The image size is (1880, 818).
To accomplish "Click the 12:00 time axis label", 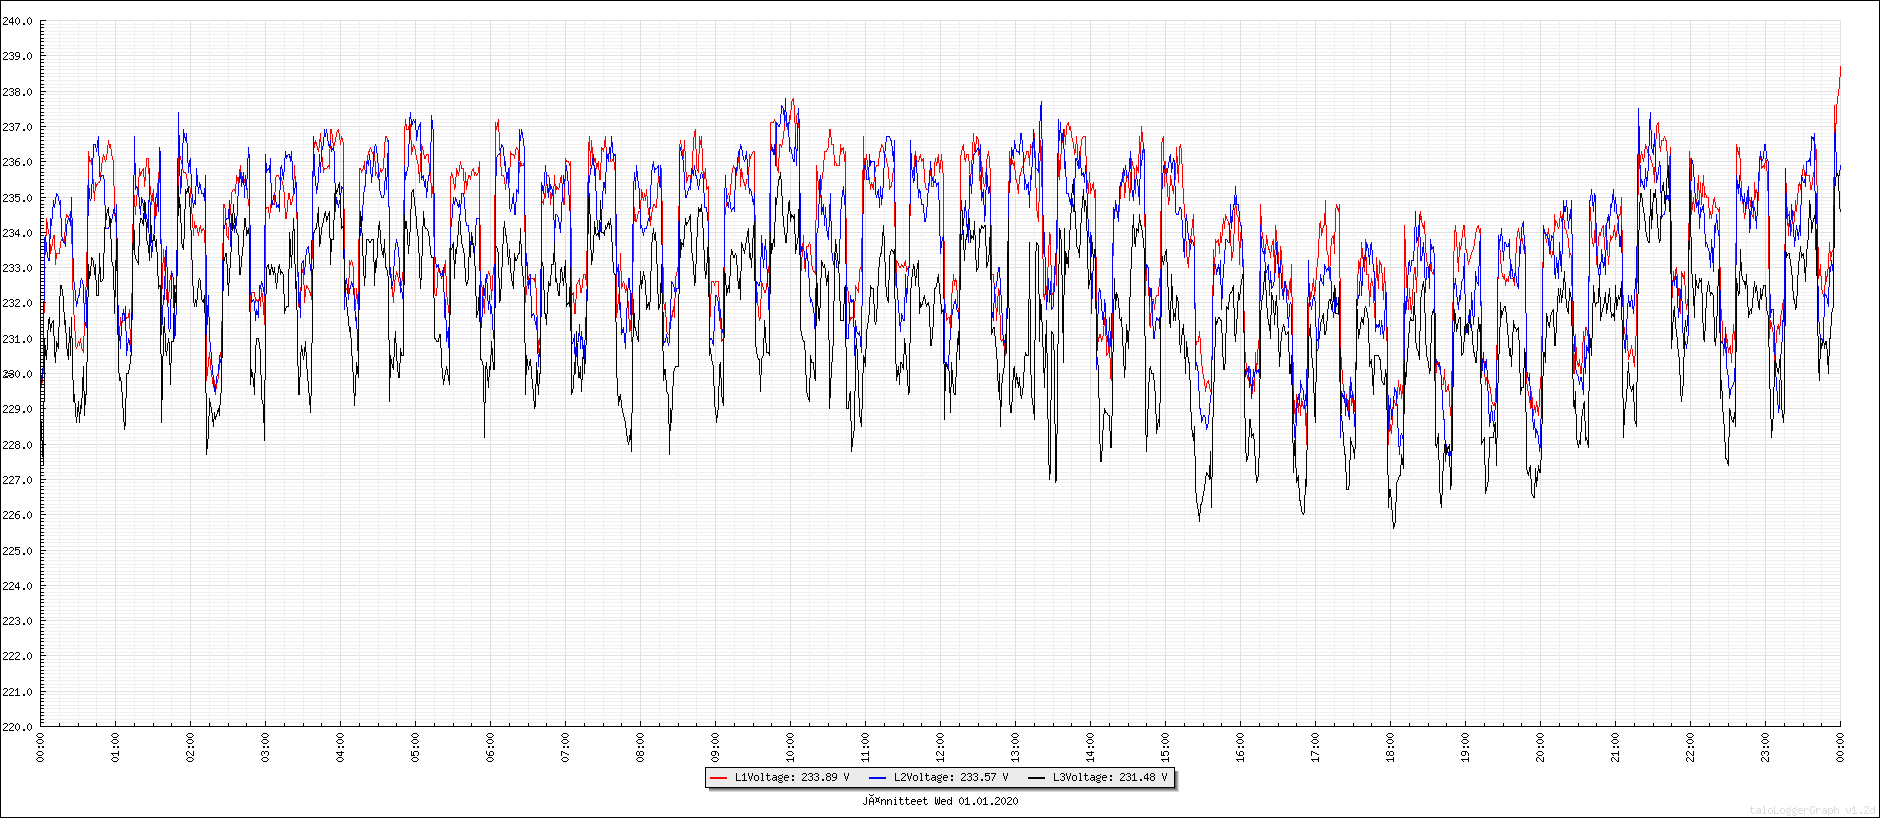I will (x=940, y=747).
